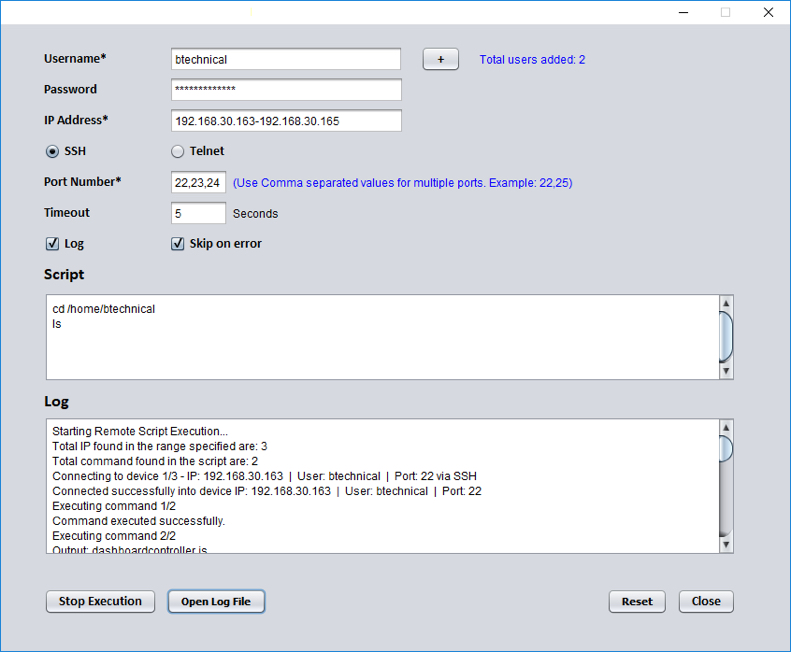Disable the Skip on error checkbox
Viewport: 791px width, 652px height.
pos(178,244)
